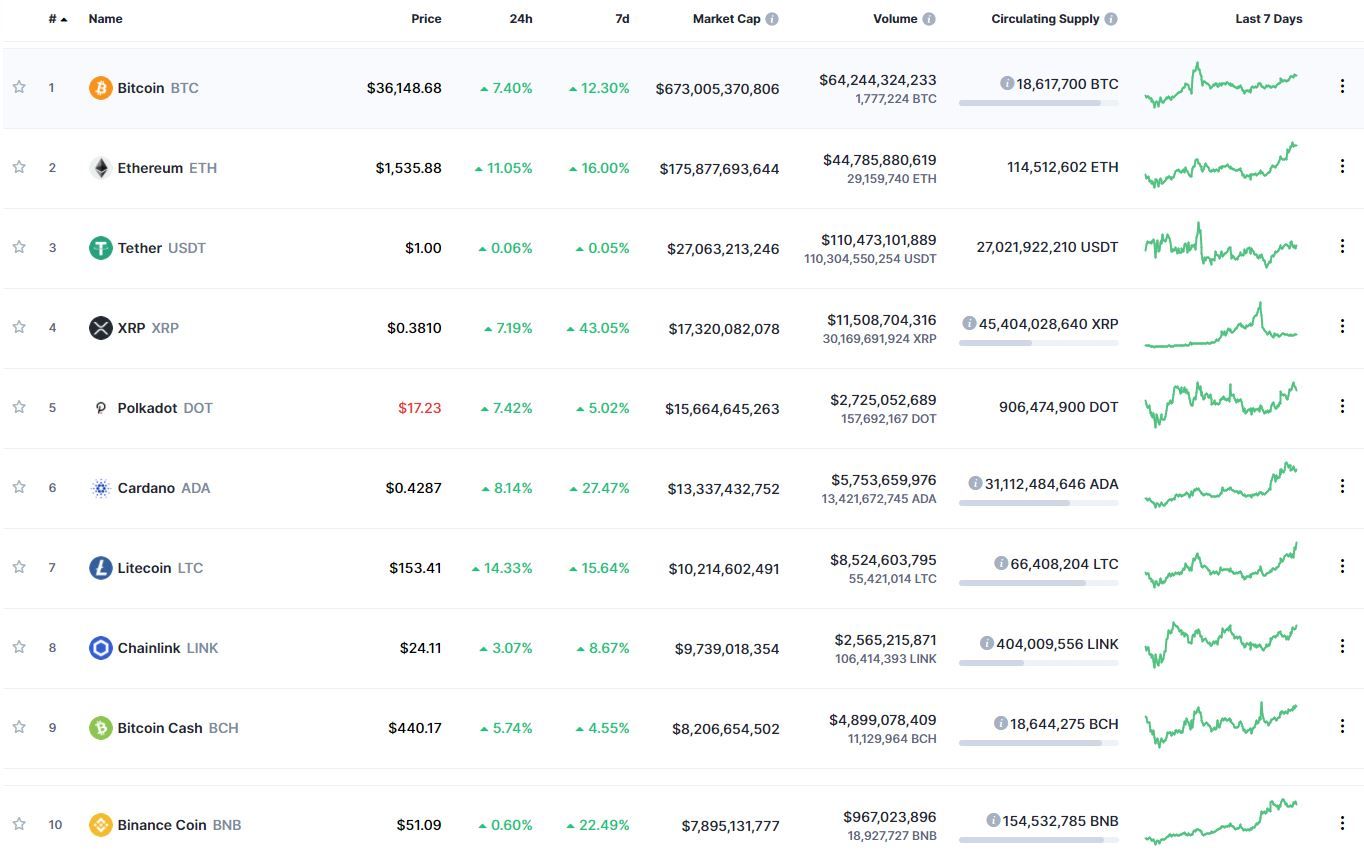This screenshot has height=863, width=1364.
Task: Sort by the Market Cap header label
Action: tap(727, 19)
